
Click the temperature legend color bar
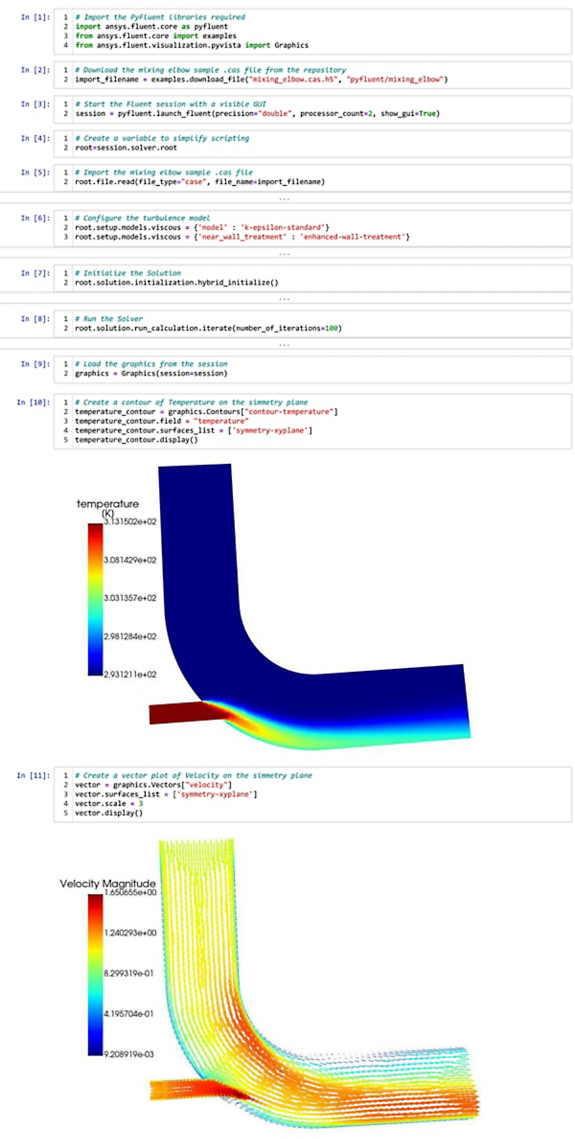tap(95, 600)
